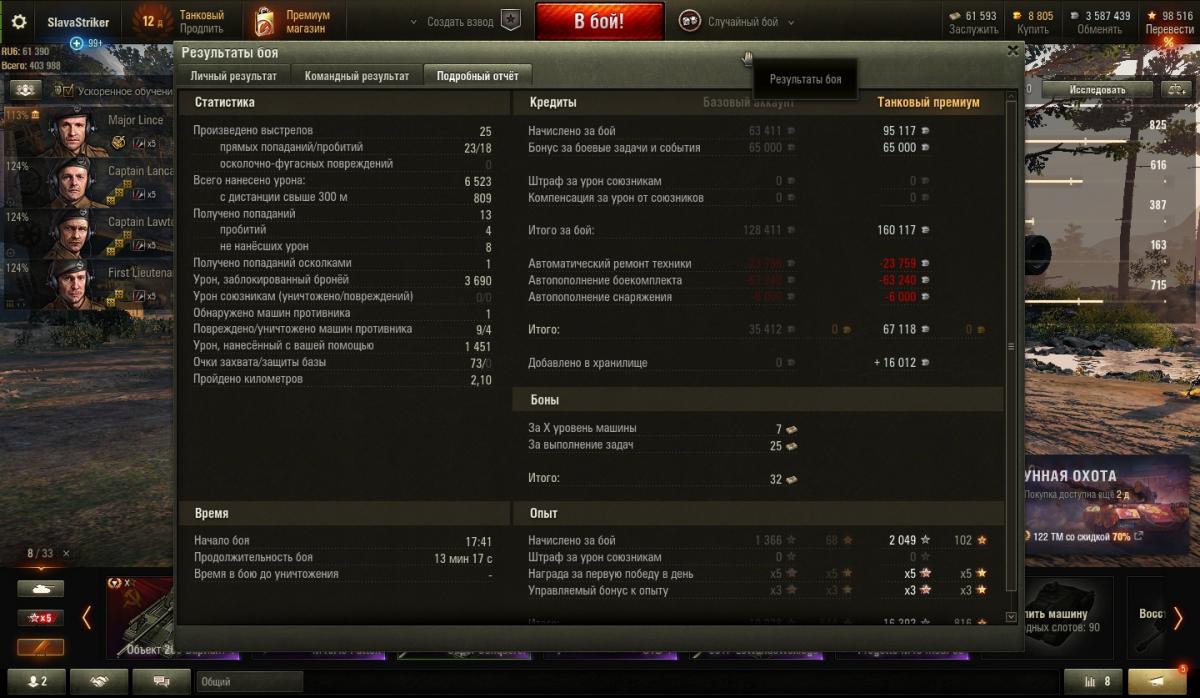Open the contacts list with 2 online

tap(36, 681)
